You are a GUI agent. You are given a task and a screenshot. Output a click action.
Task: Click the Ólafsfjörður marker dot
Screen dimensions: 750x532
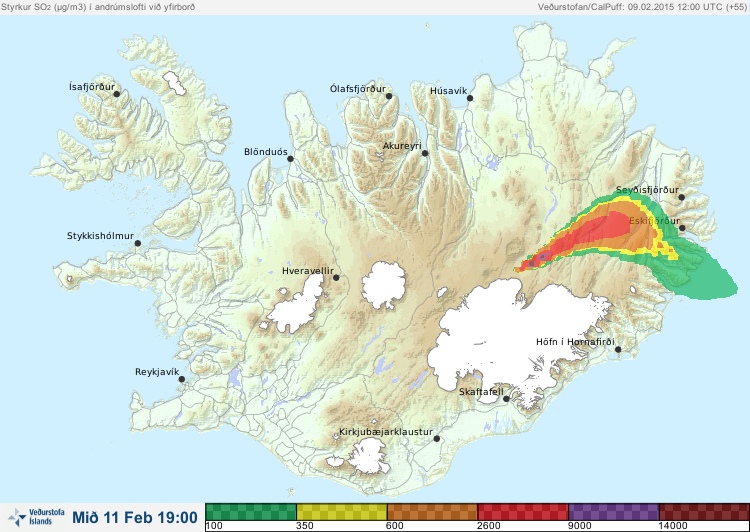[x=389, y=96]
